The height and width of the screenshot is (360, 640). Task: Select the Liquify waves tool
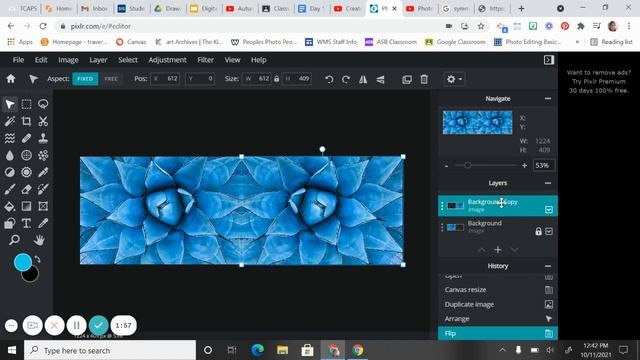10,138
